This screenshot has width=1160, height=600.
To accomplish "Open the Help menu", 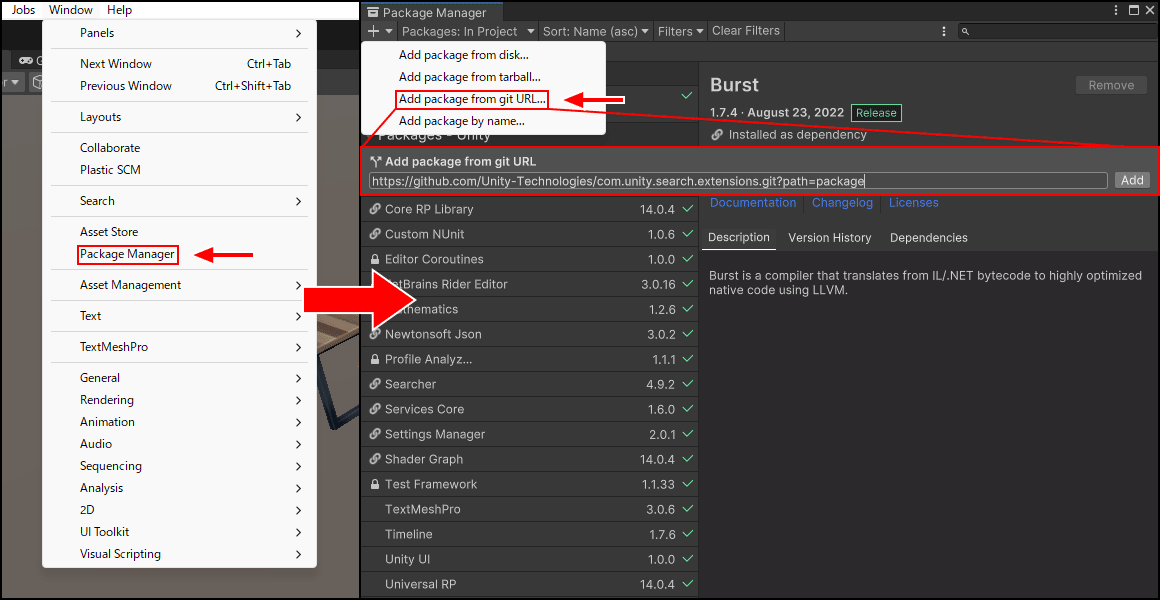I will click(119, 10).
